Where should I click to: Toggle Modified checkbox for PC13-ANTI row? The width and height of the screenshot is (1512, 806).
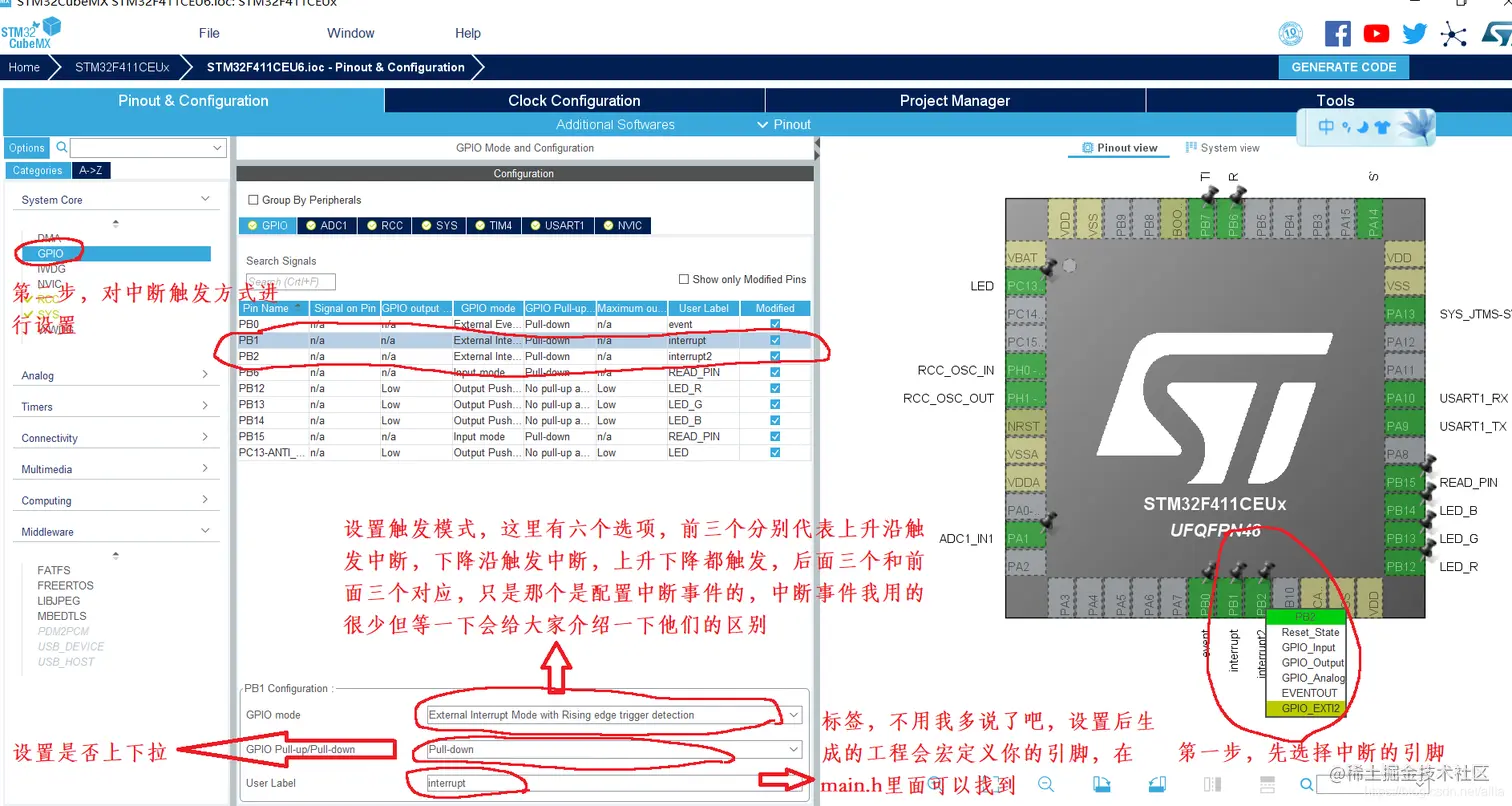pos(775,452)
